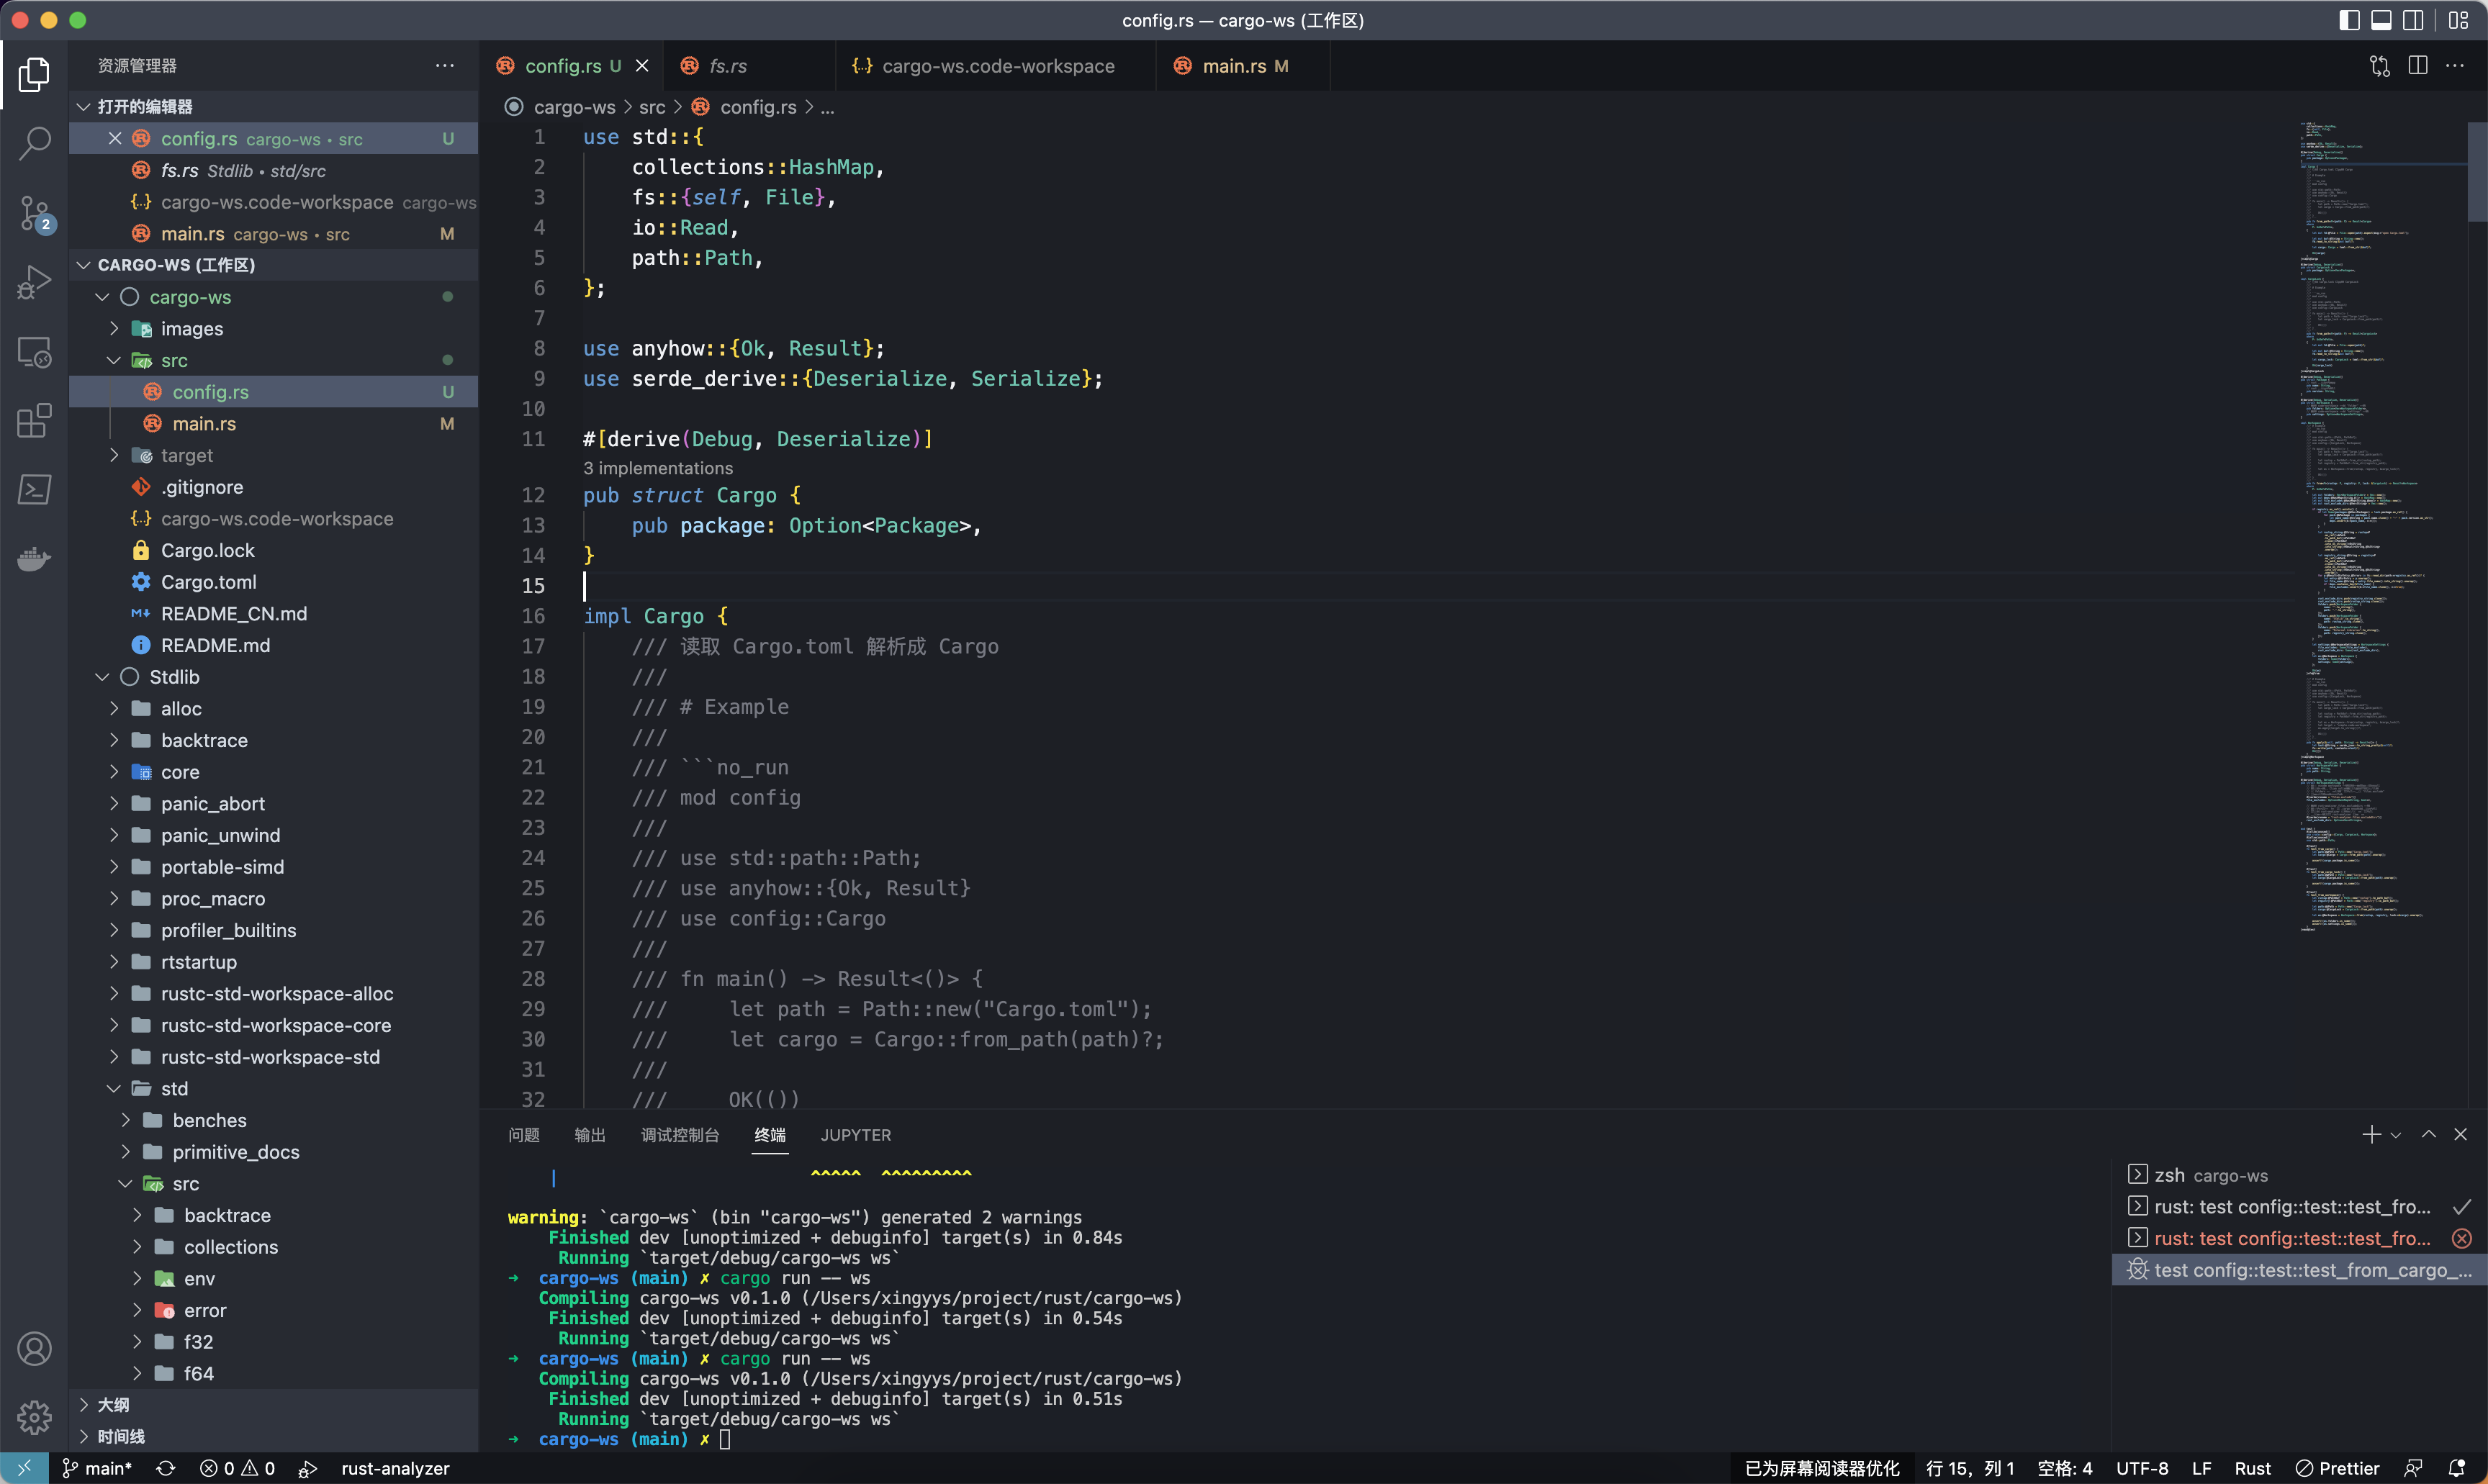Toggle bottom panel layout button
Viewport: 2488px width, 1484px height.
(x=2382, y=20)
